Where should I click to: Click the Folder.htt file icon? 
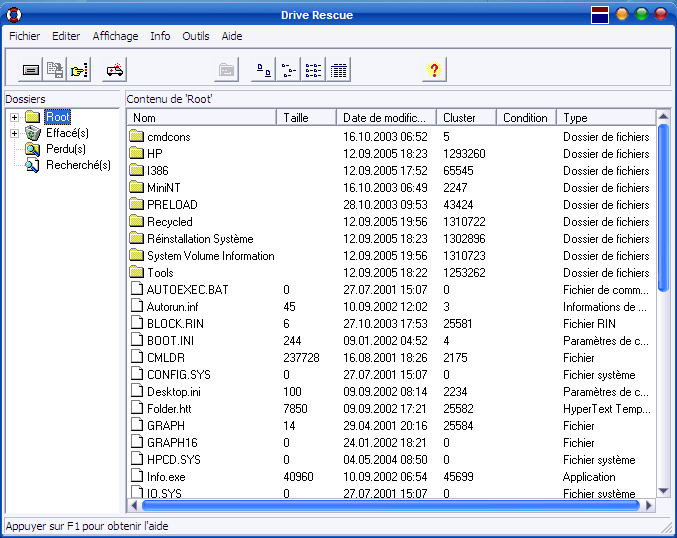137,408
